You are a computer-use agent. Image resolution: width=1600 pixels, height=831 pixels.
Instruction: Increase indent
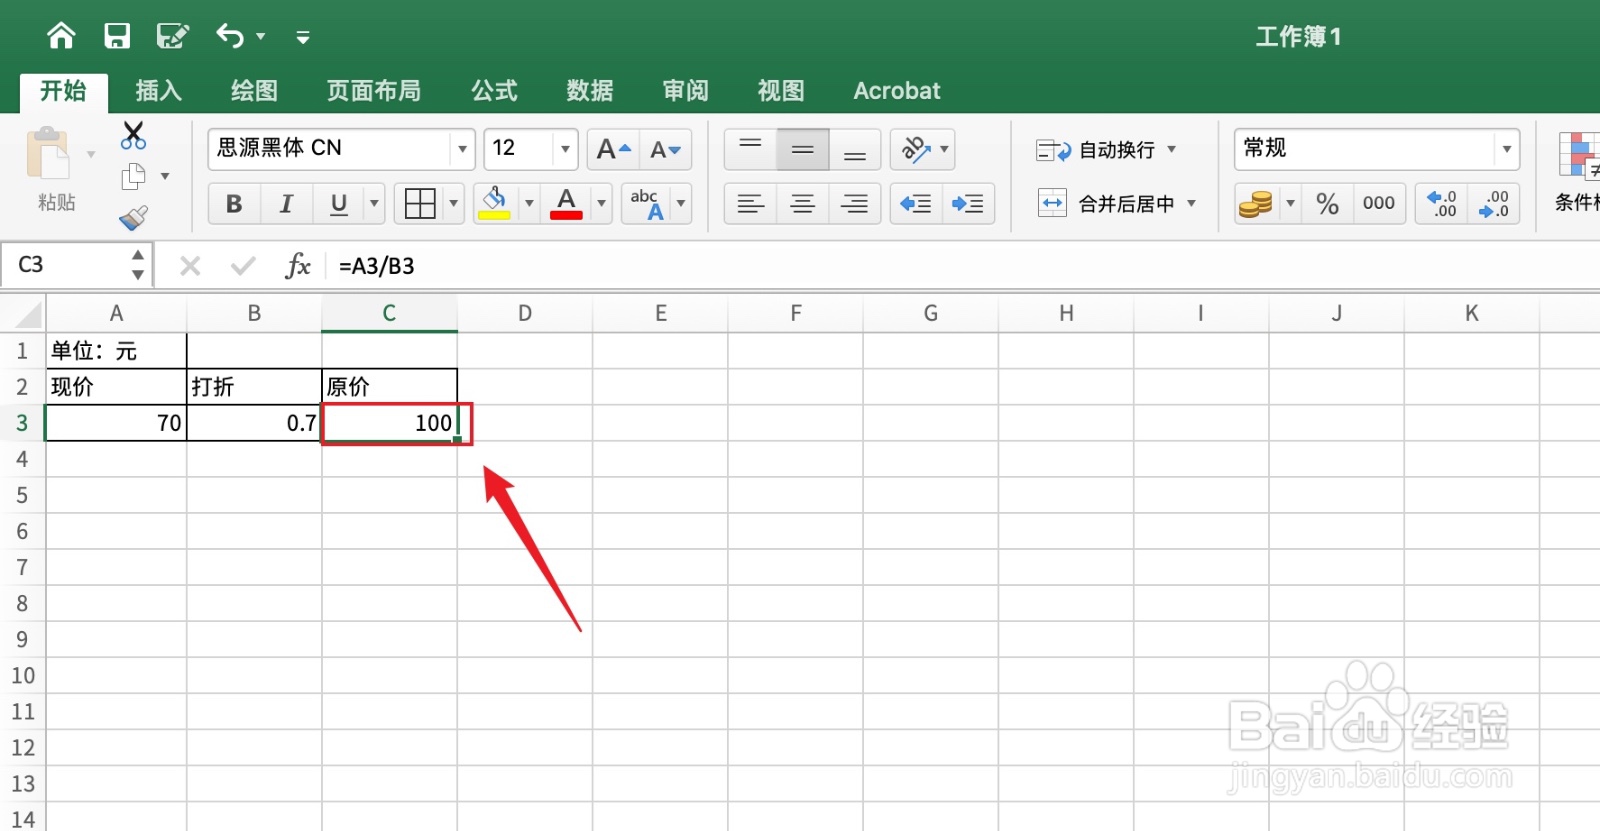click(968, 204)
